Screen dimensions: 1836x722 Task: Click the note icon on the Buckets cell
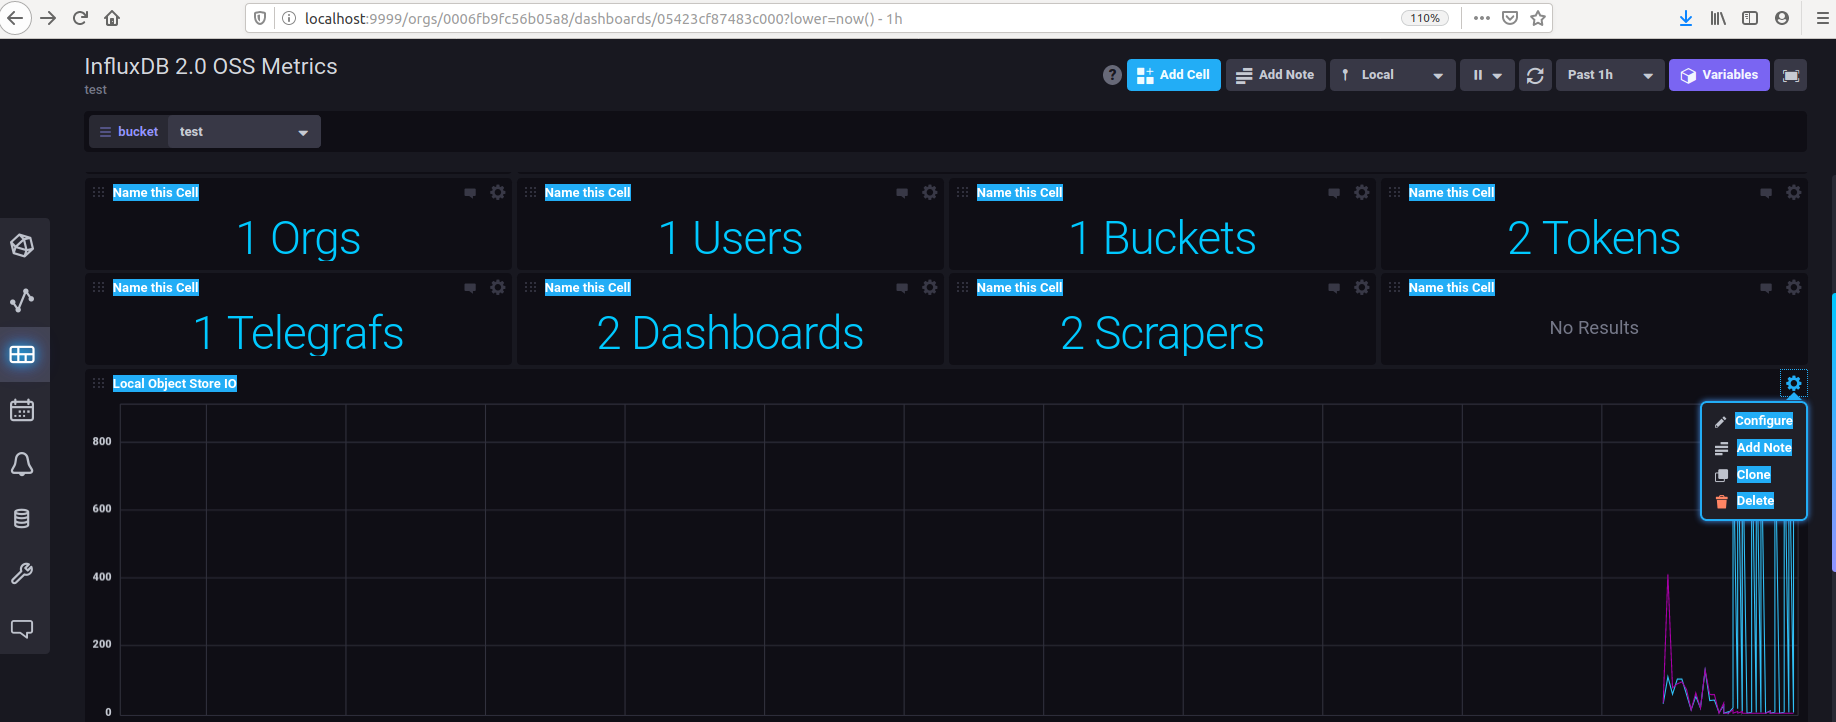1334,193
